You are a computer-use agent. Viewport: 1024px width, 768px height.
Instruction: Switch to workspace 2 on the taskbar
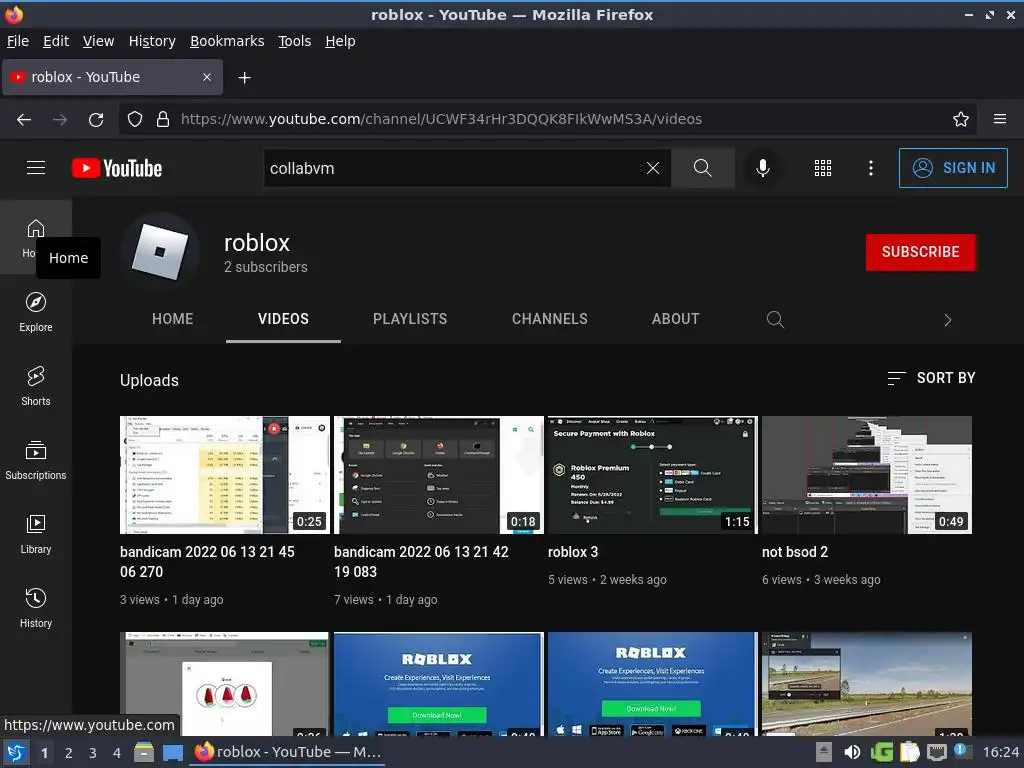coord(69,753)
